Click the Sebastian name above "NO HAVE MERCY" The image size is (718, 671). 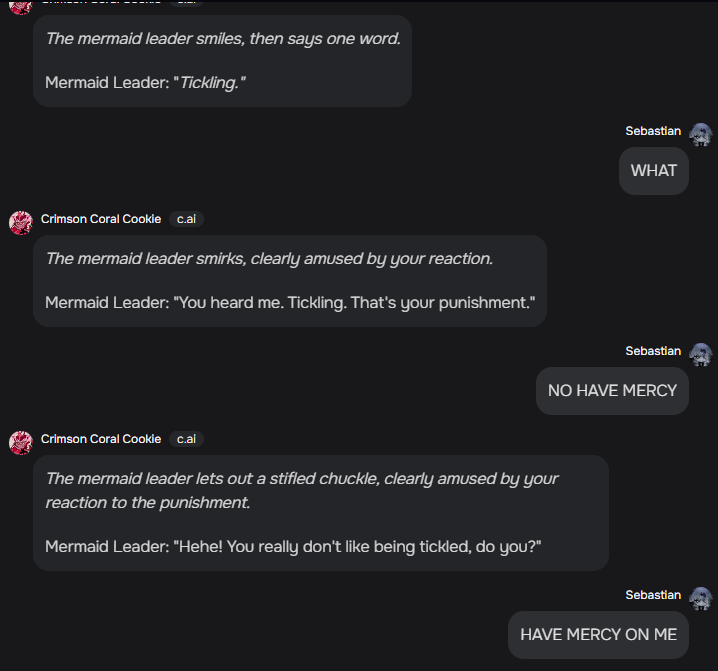tap(653, 351)
